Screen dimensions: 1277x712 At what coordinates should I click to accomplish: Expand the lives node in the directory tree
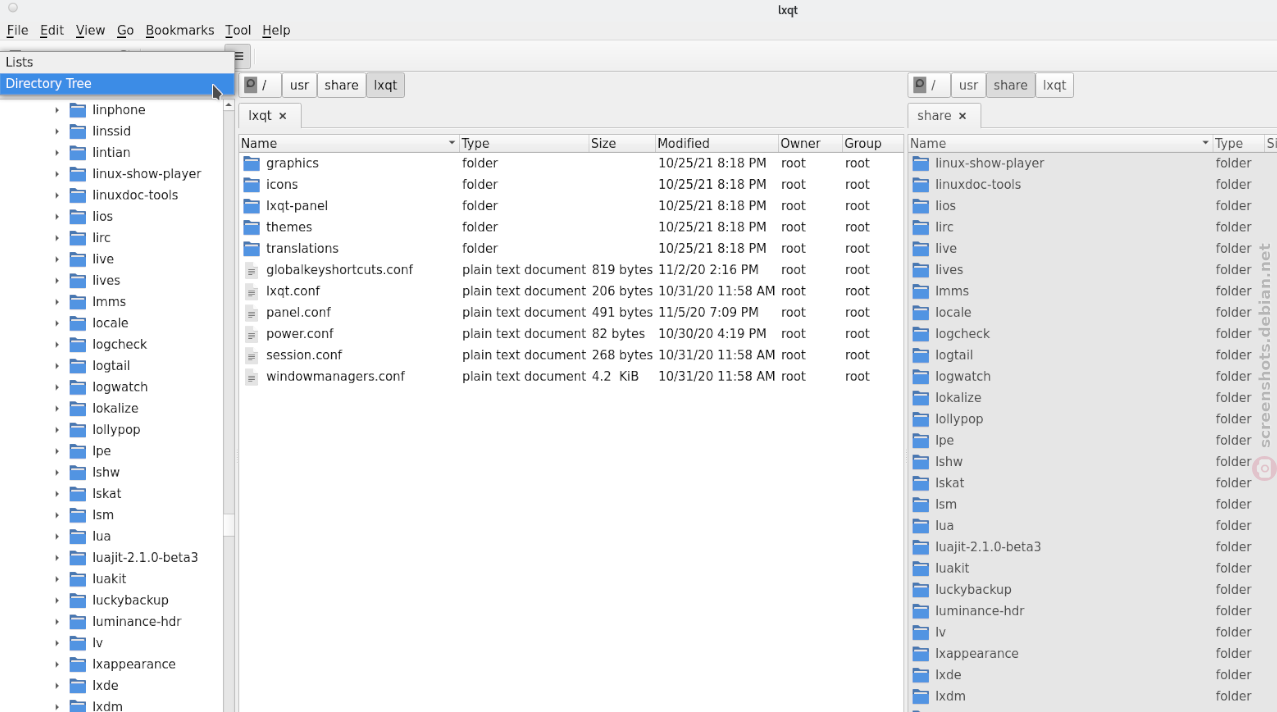click(57, 281)
